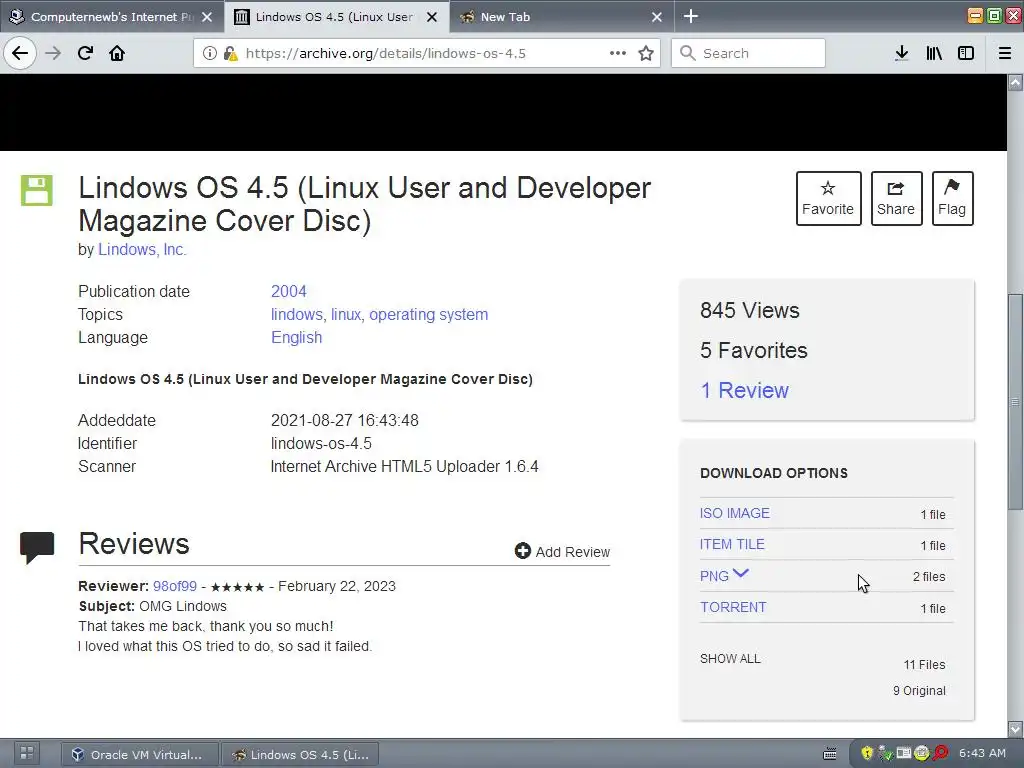This screenshot has height=768, width=1024.
Task: Focus the Lindows OS 4.5 taskbar item
Action: (300, 754)
